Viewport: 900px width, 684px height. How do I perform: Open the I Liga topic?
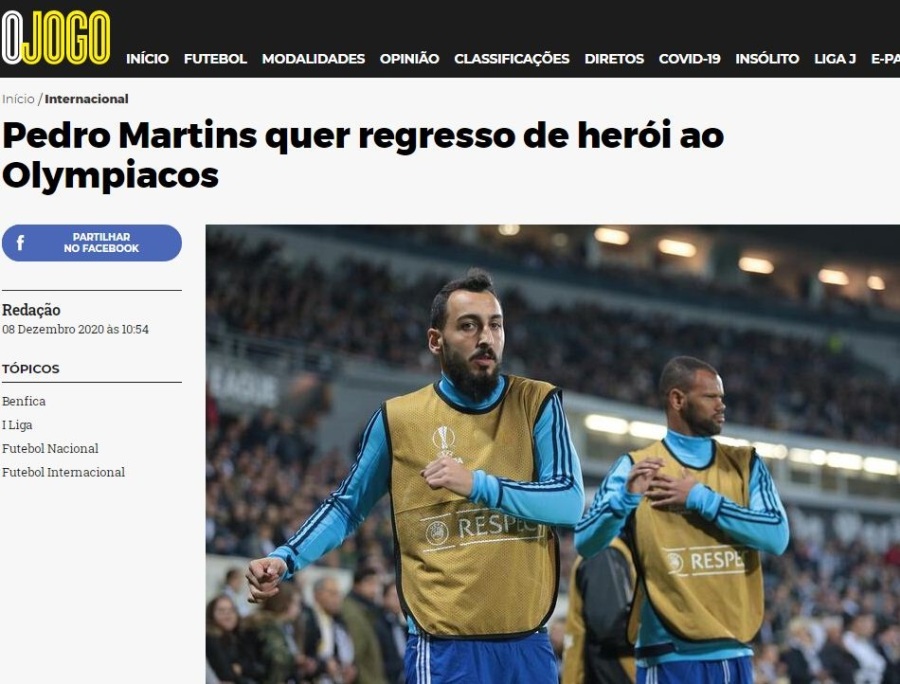point(17,425)
